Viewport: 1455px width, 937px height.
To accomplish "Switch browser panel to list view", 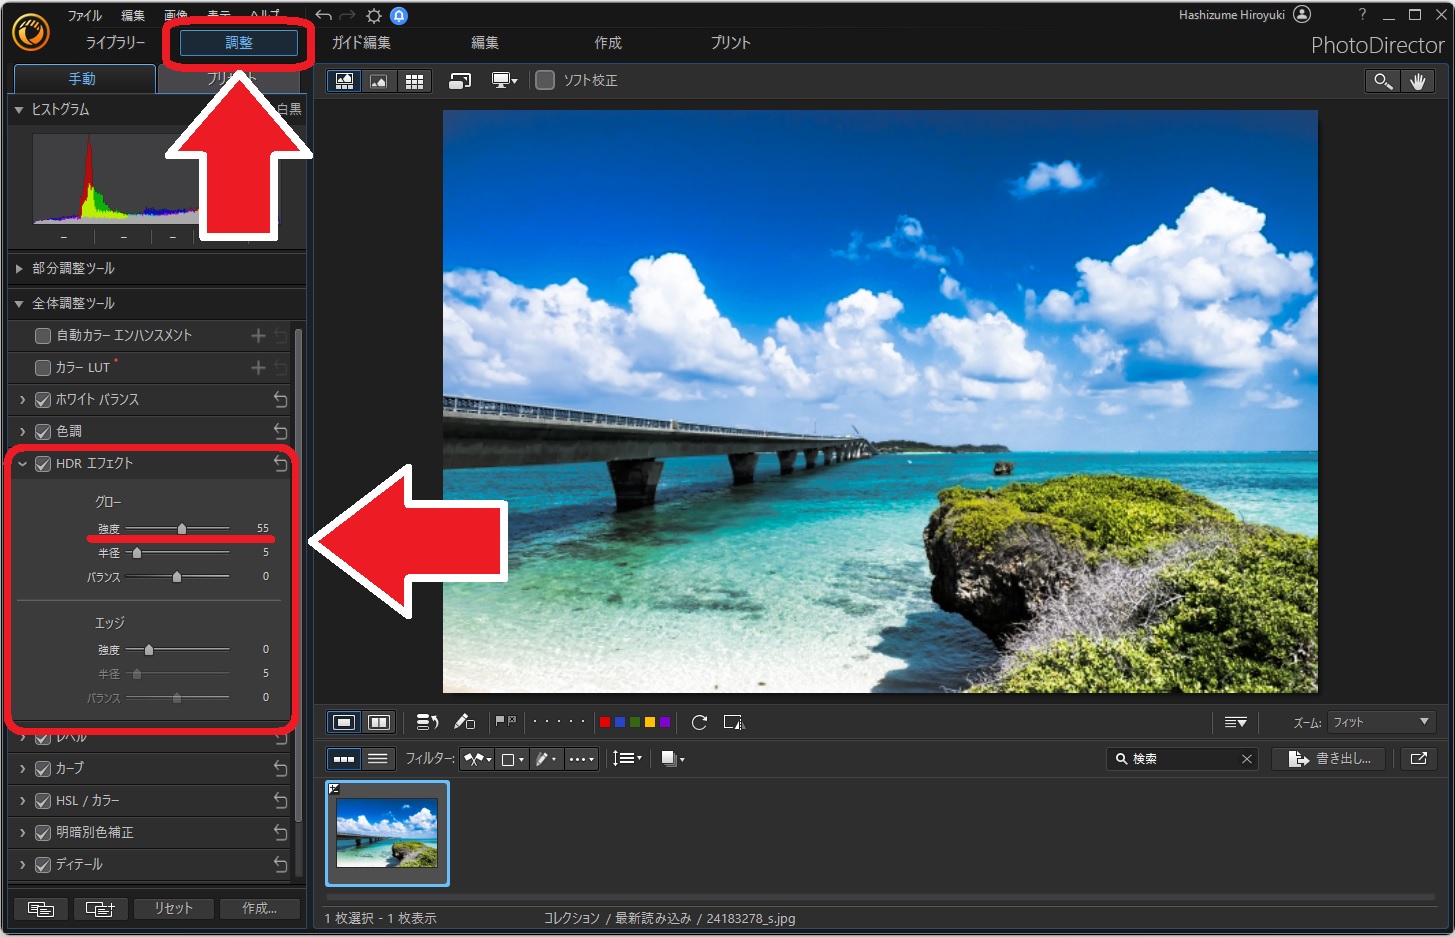I will 378,759.
